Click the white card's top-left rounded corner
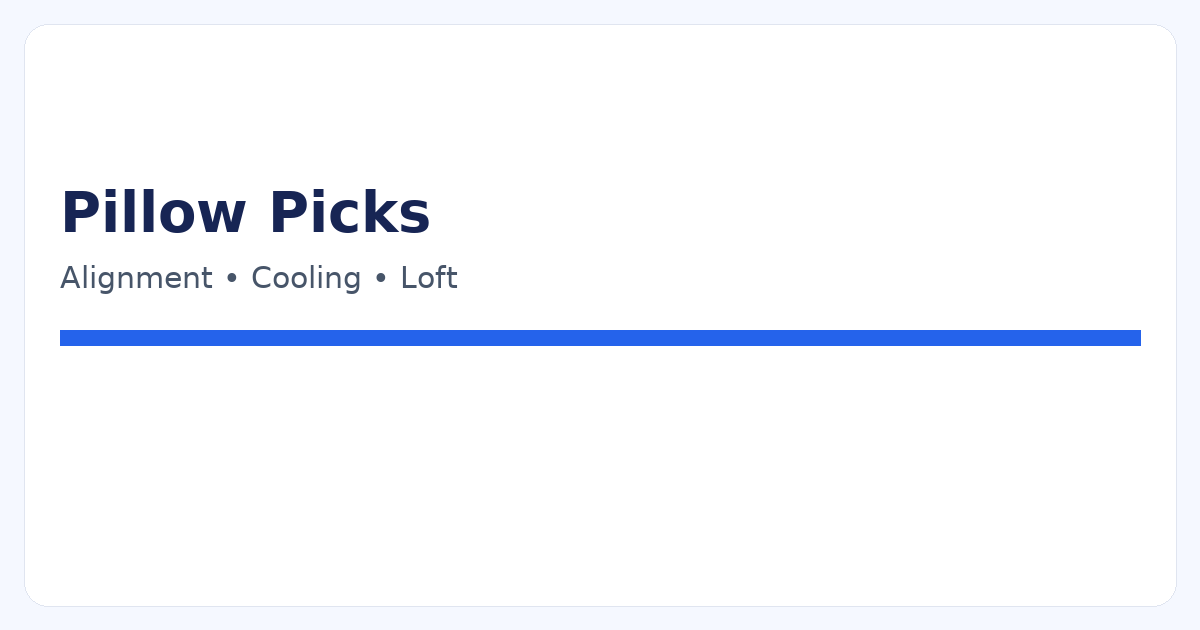 (x=34, y=34)
